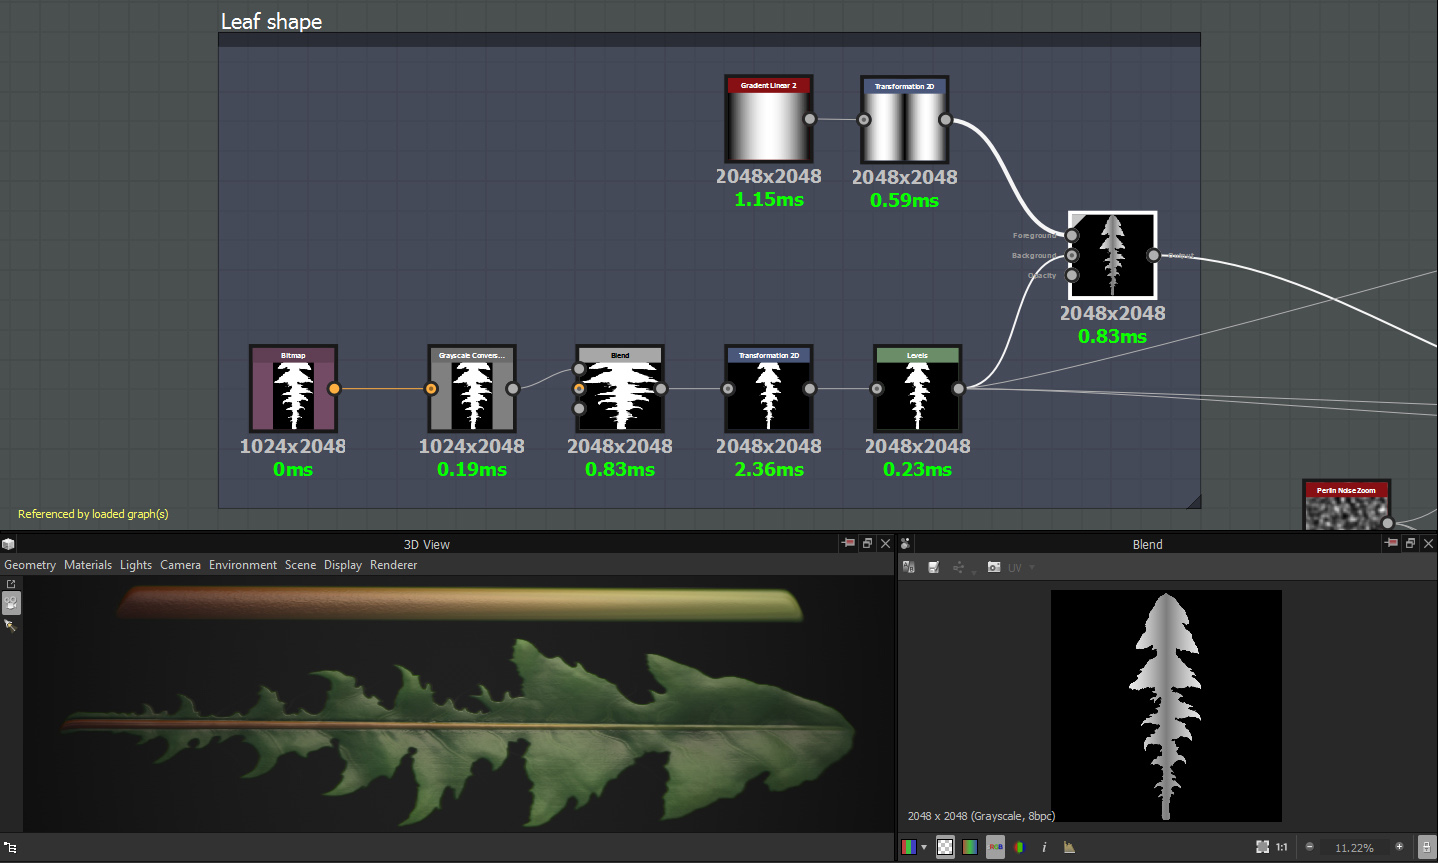Image resolution: width=1438 pixels, height=863 pixels.
Task: Open the Camera menu
Action: 180,565
